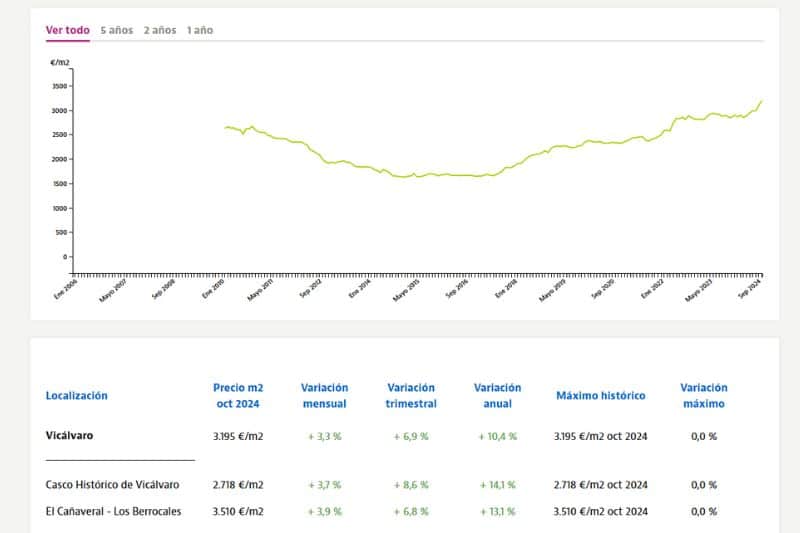Click Vicálvaro price '3.195 €/m2'
Screen dimensions: 800x533
click(238, 437)
